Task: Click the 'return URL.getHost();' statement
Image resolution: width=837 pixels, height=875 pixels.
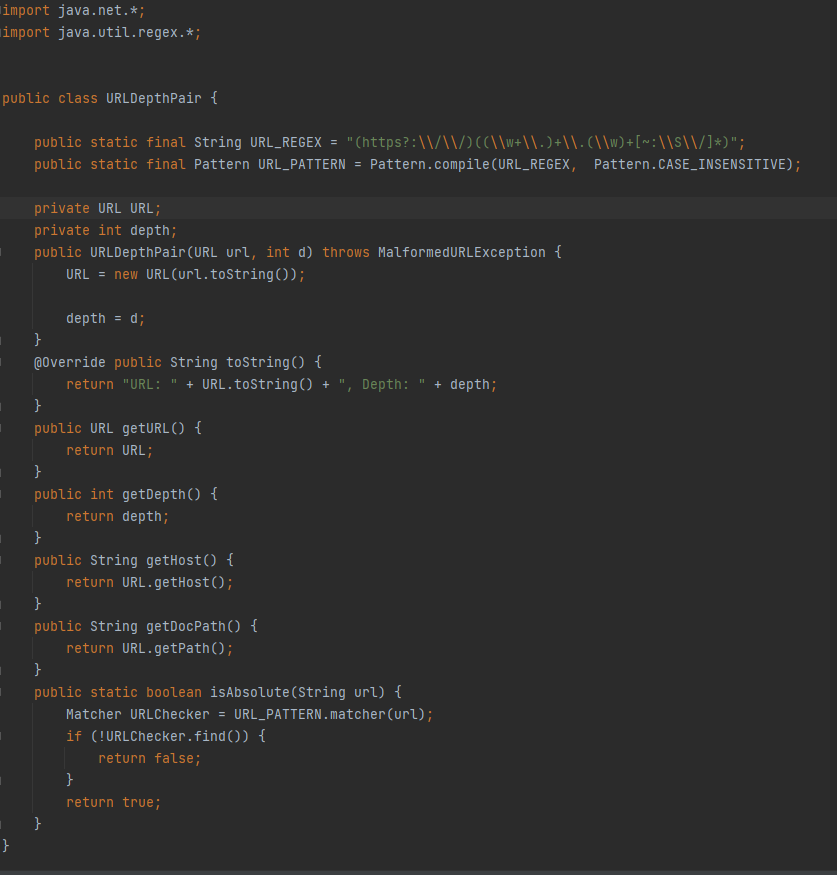Action: click(150, 583)
